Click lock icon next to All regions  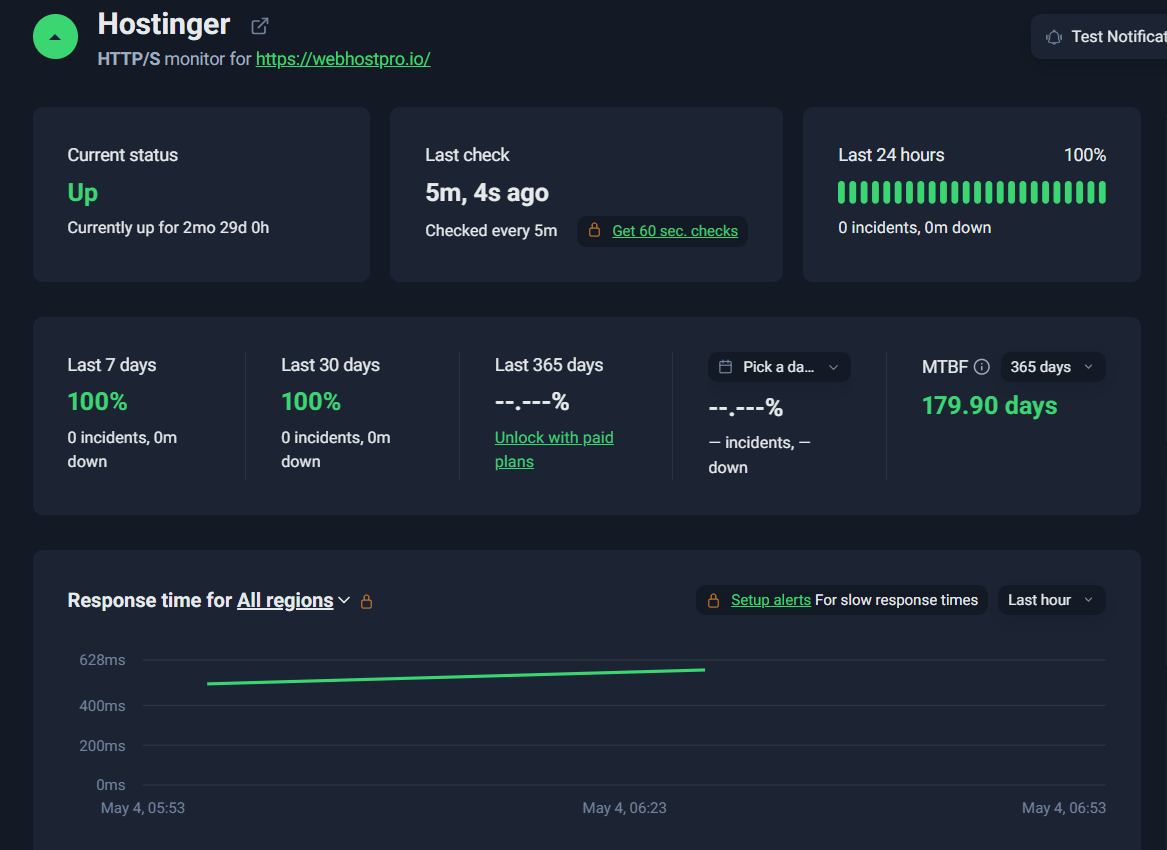366,601
